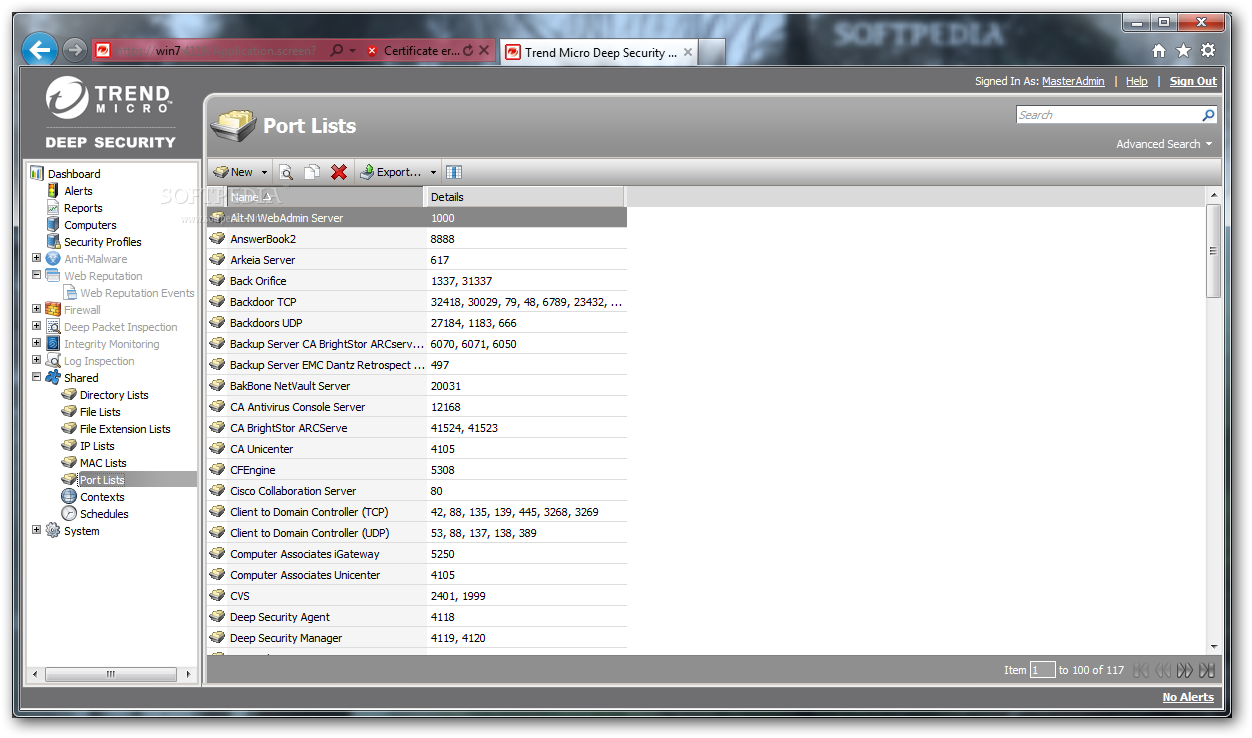This screenshot has height=738, width=1252.
Task: Open the Advanced Search dropdown
Action: click(x=1164, y=144)
